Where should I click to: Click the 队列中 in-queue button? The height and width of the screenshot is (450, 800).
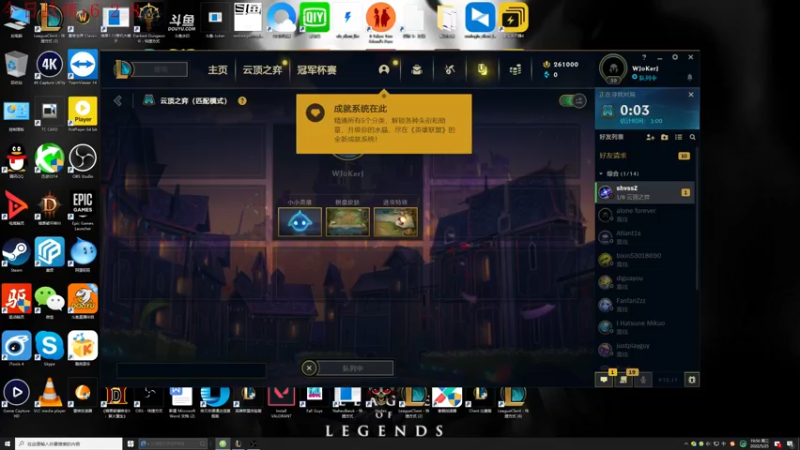tap(354, 368)
